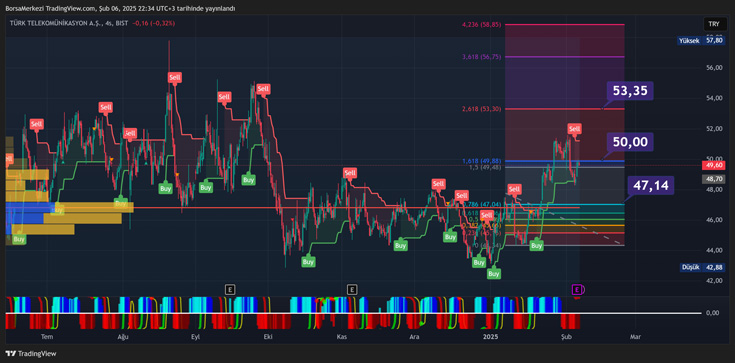Click the 54,00 price axis value
This screenshot has height=363, width=735.
pyautogui.click(x=715, y=98)
